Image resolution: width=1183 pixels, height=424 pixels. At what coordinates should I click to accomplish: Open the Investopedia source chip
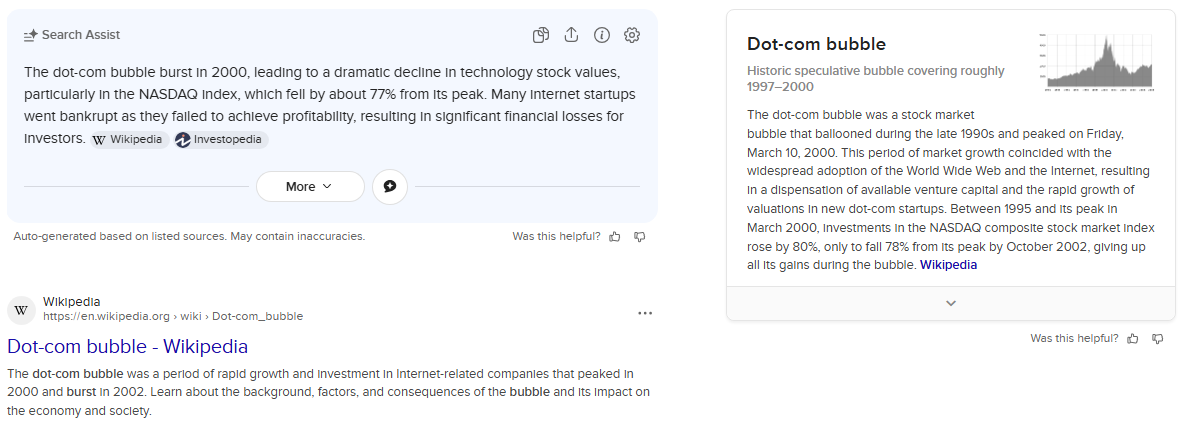[x=220, y=140]
